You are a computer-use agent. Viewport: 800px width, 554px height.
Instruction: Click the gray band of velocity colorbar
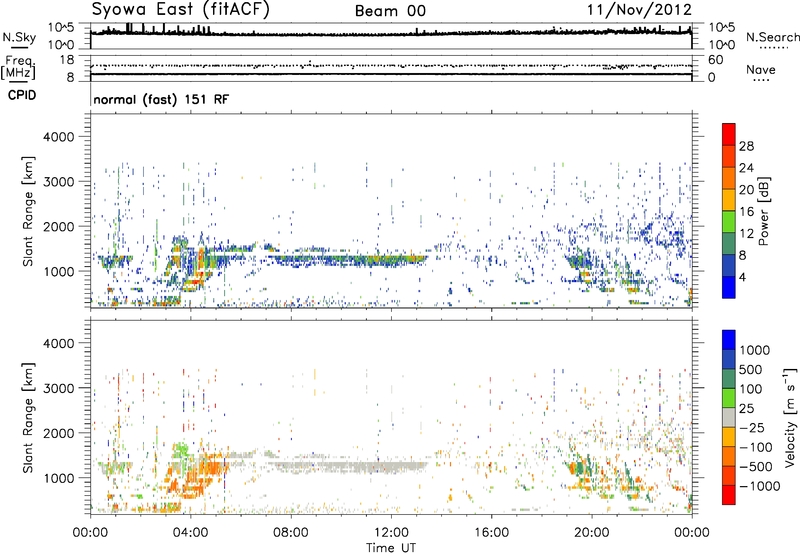(729, 417)
